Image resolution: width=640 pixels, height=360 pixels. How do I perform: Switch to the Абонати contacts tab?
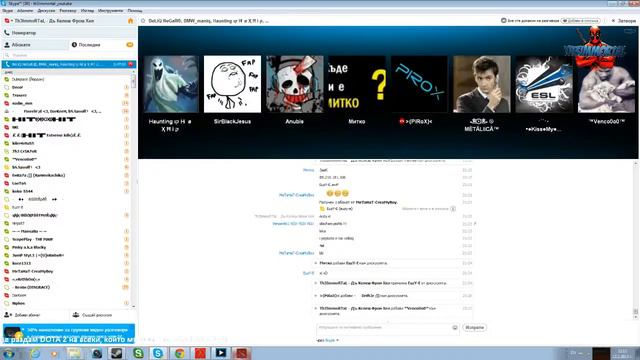pyautogui.click(x=35, y=45)
